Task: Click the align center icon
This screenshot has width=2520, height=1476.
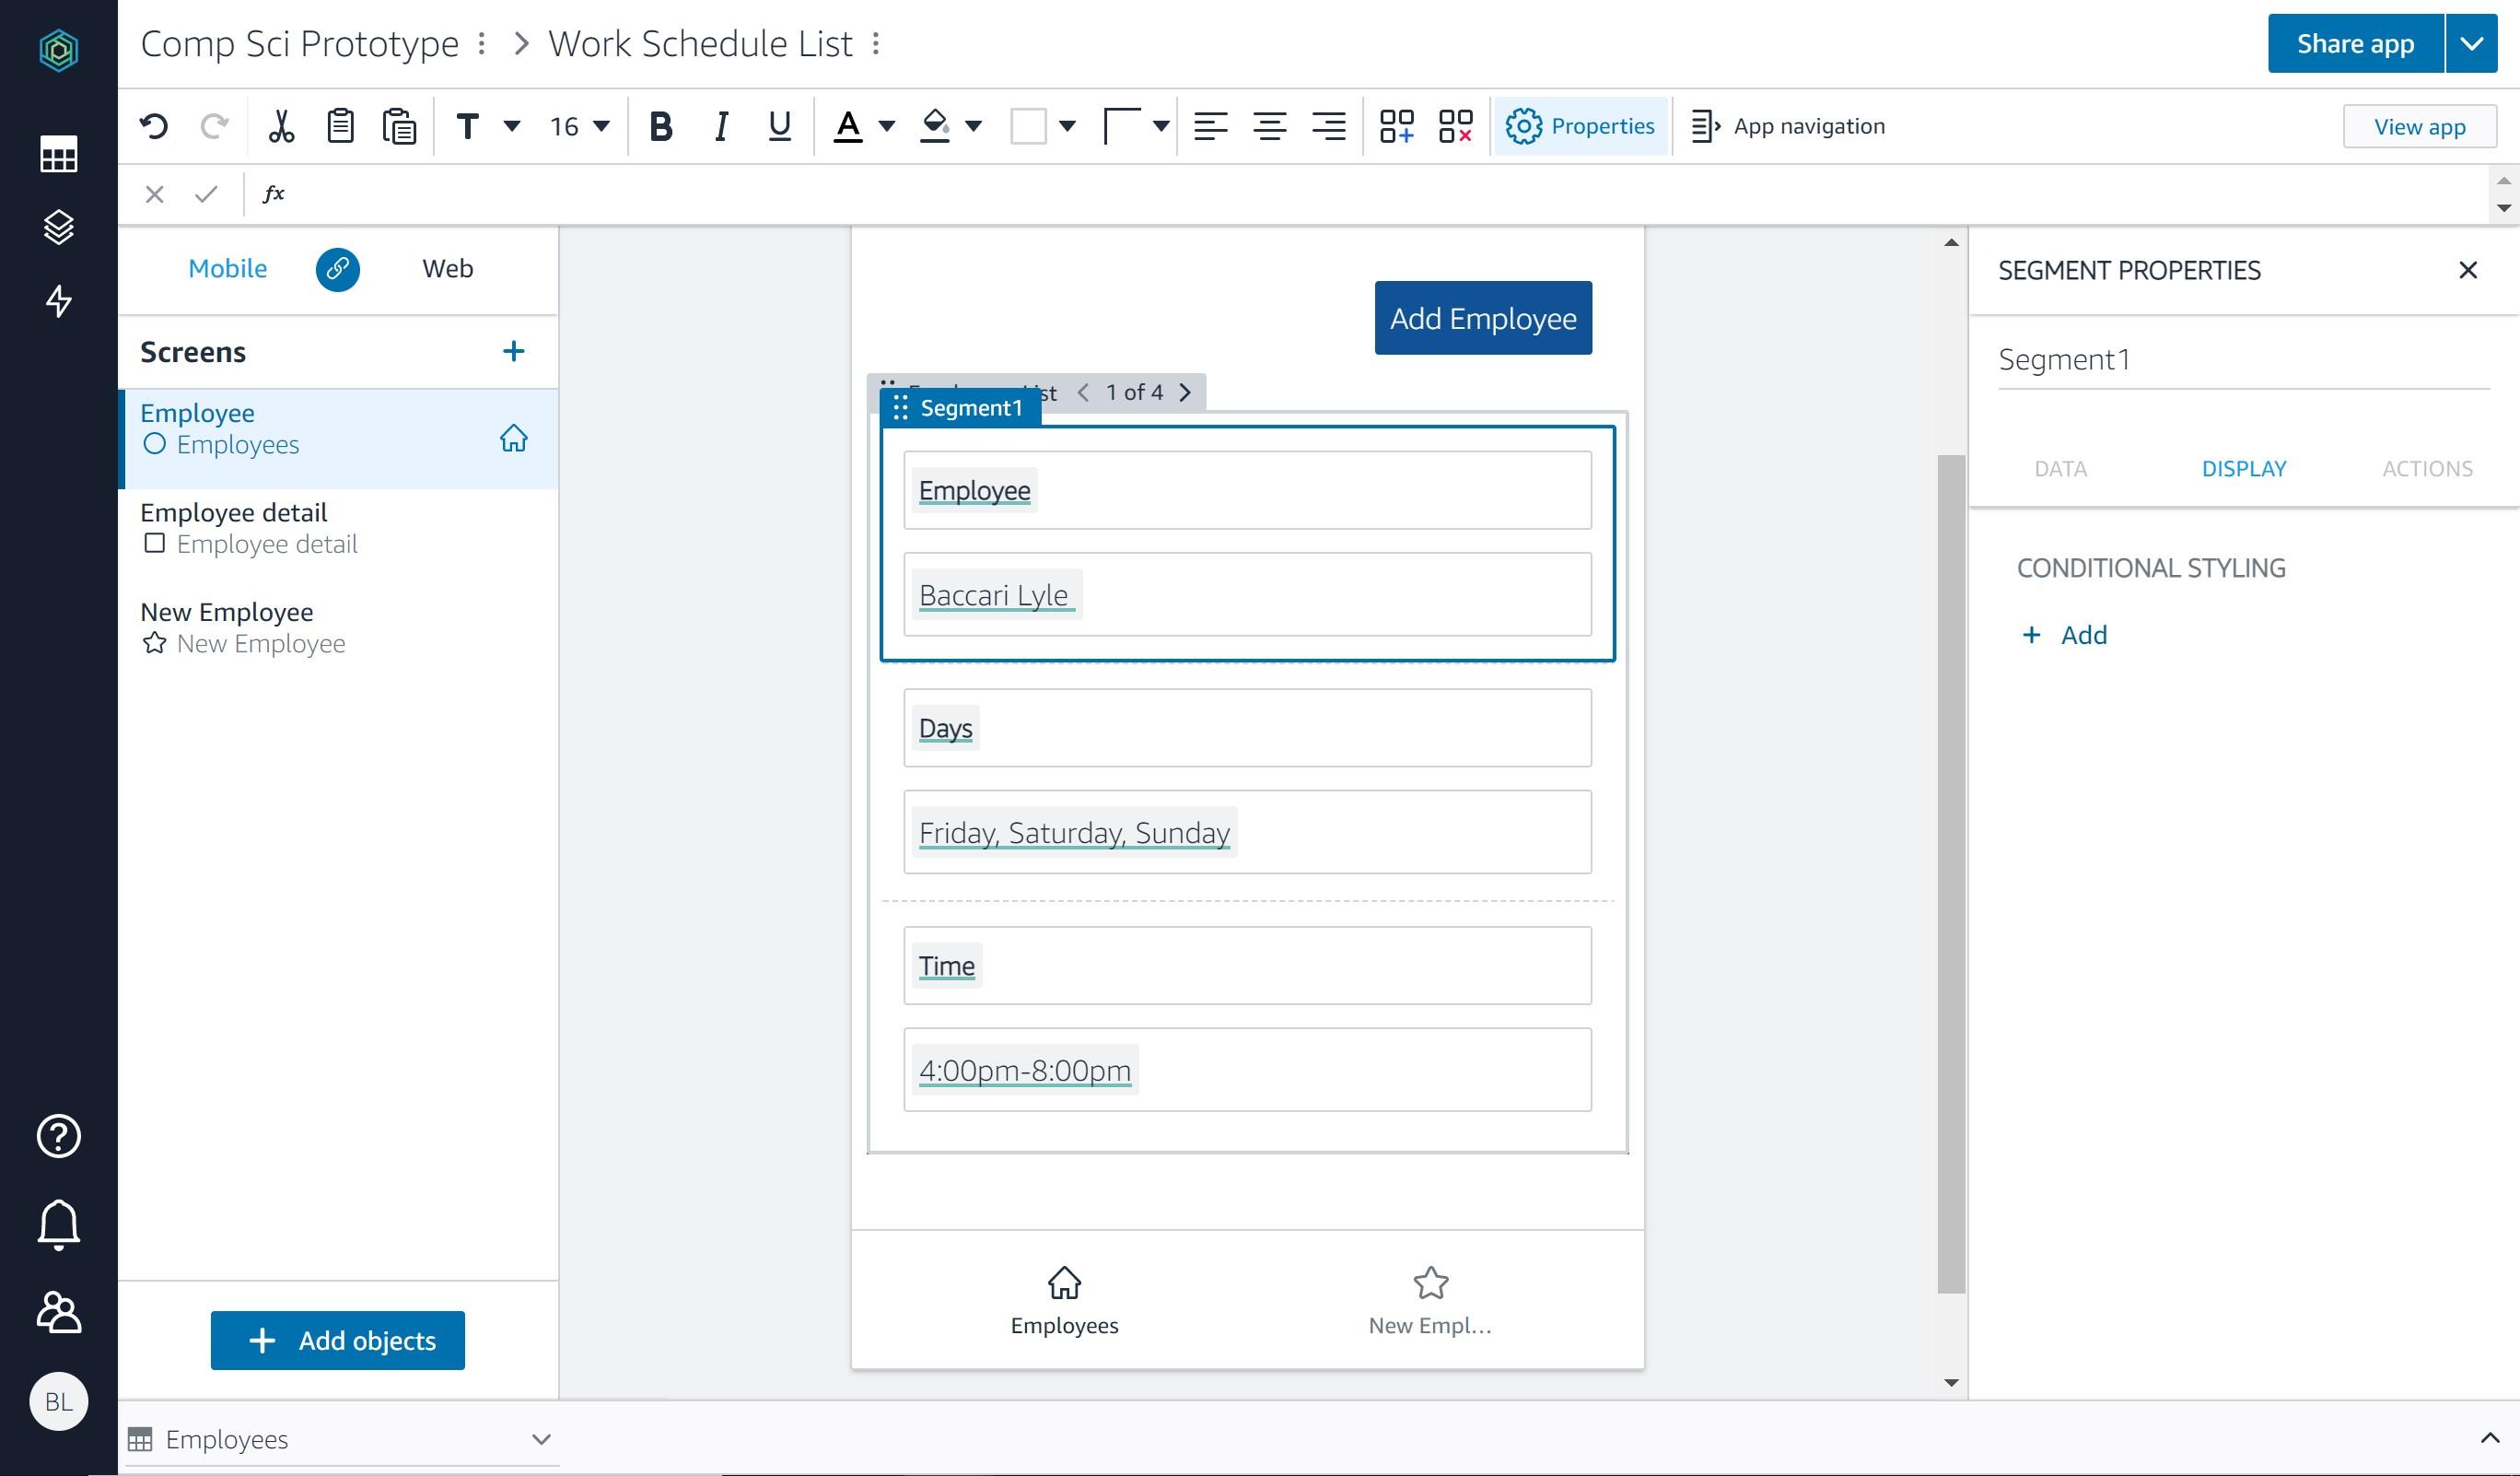Action: tap(1269, 124)
